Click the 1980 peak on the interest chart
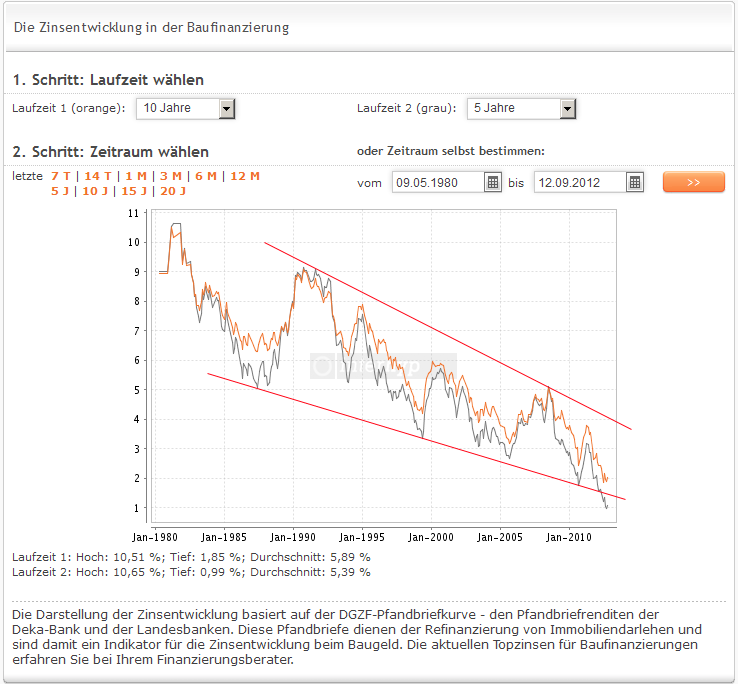Screen dimensions: 738x684 point(177,225)
